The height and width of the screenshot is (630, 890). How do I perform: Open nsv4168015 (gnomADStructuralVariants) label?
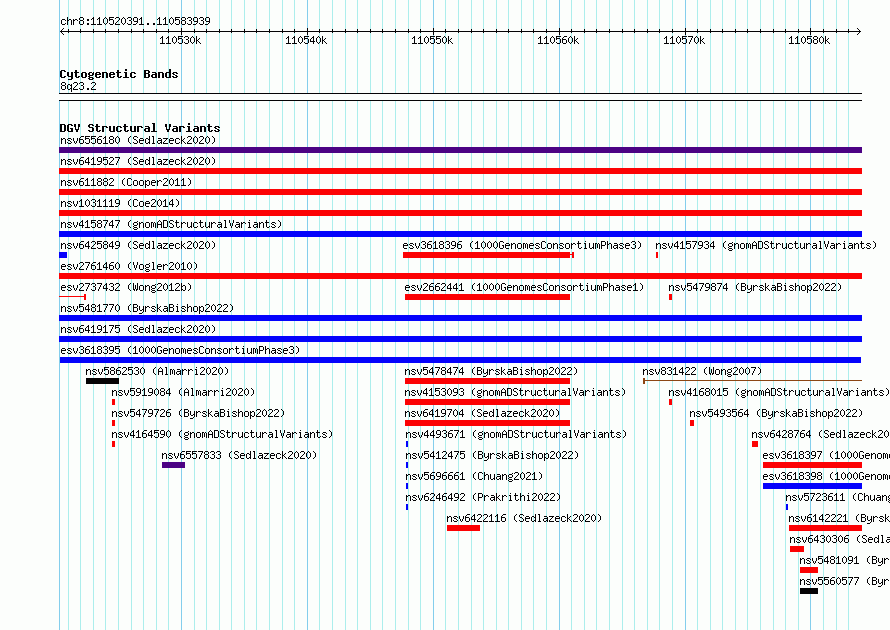779,392
